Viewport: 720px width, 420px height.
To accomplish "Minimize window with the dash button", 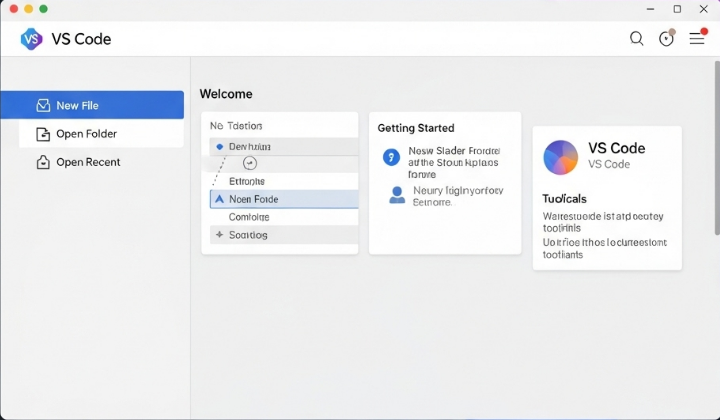I will (650, 9).
